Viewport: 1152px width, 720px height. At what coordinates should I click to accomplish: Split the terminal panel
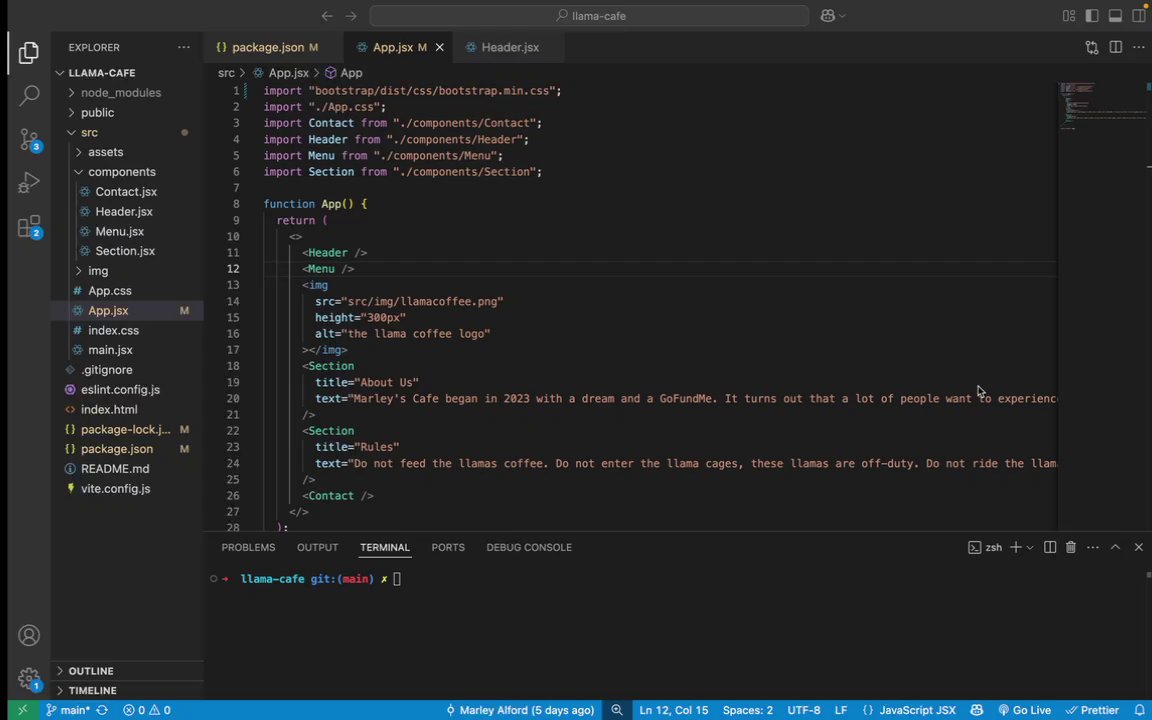click(1049, 547)
